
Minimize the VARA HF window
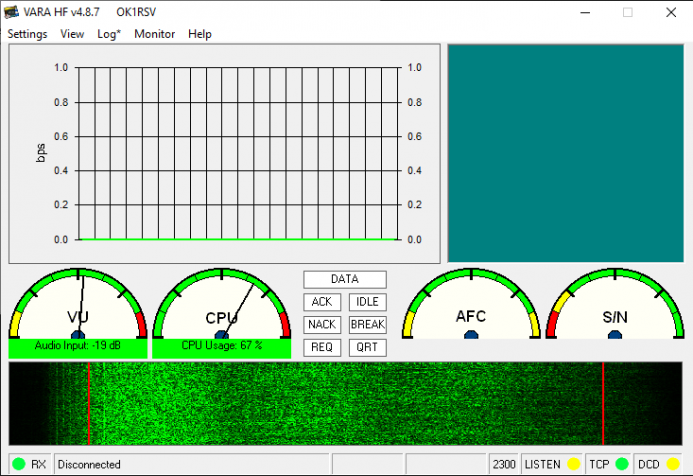(x=585, y=12)
